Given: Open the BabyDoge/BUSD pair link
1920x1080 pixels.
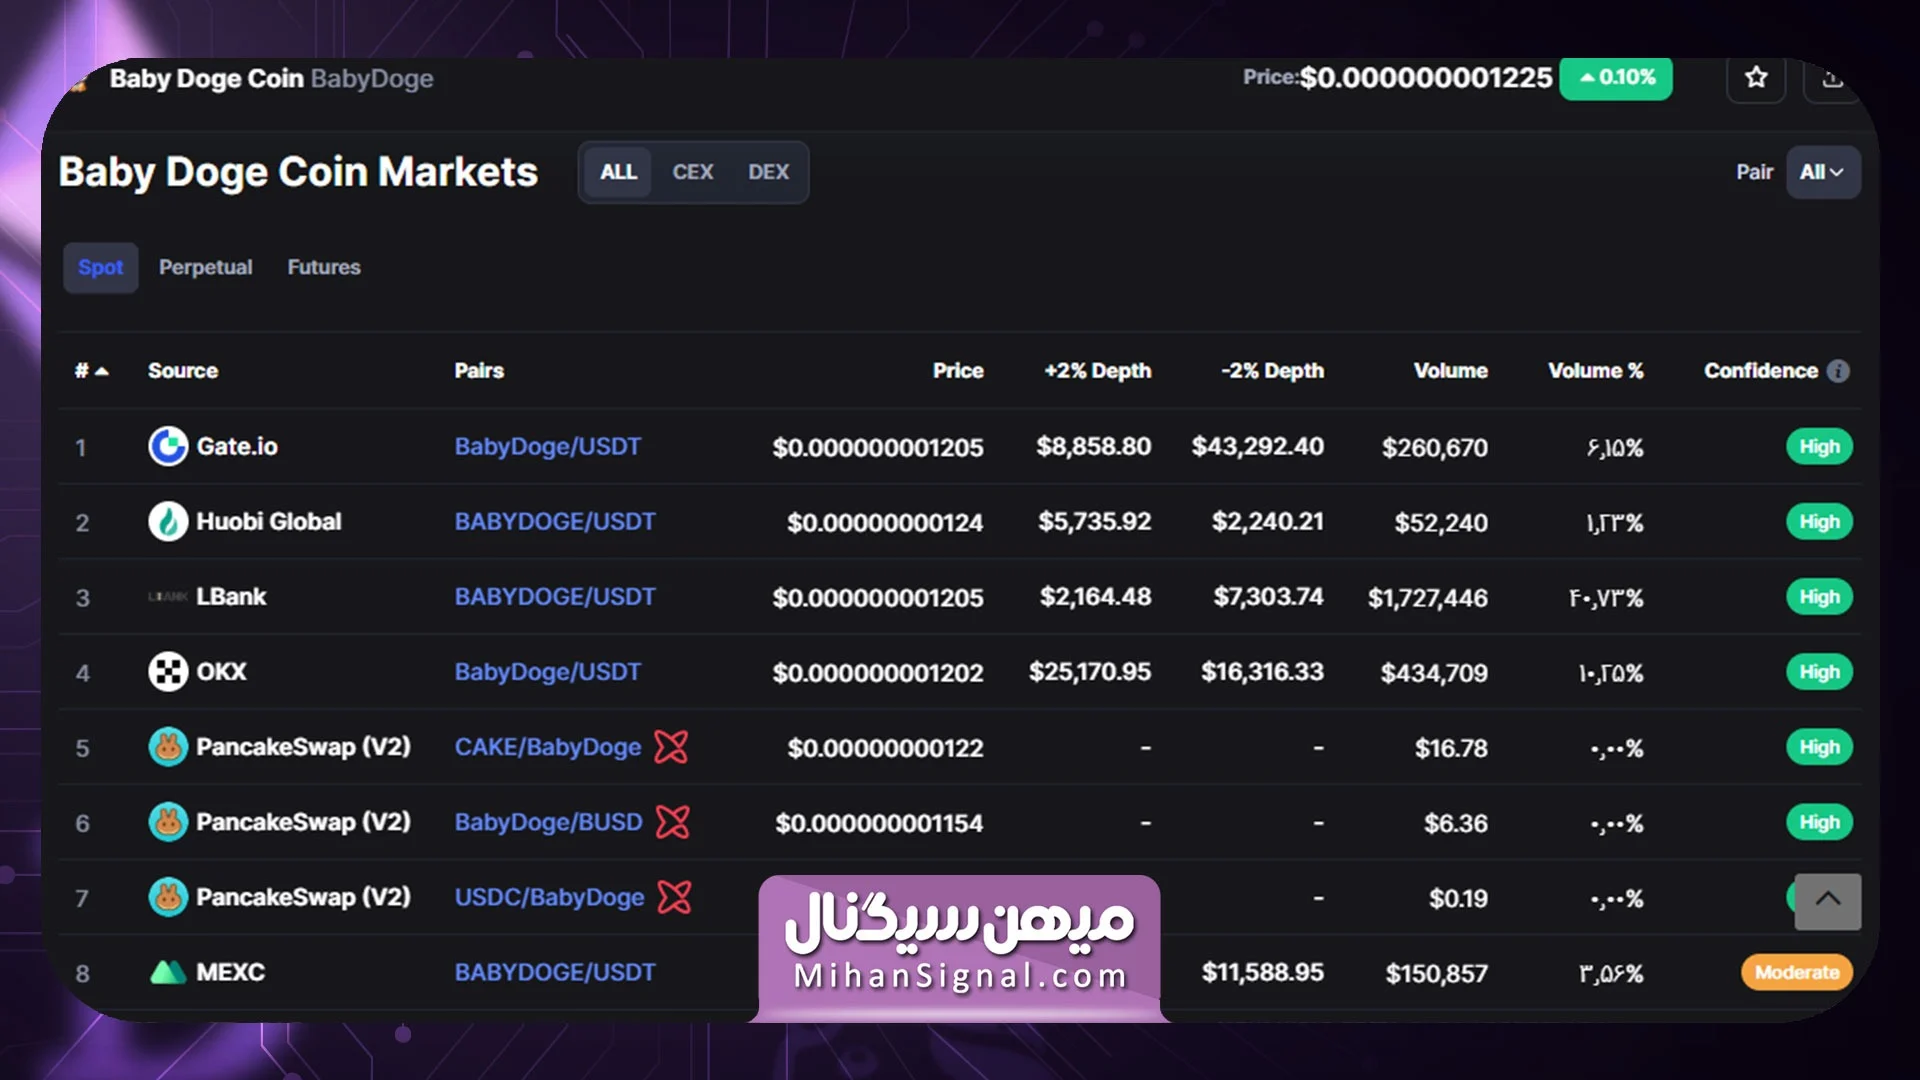Looking at the screenshot, I should (x=549, y=822).
